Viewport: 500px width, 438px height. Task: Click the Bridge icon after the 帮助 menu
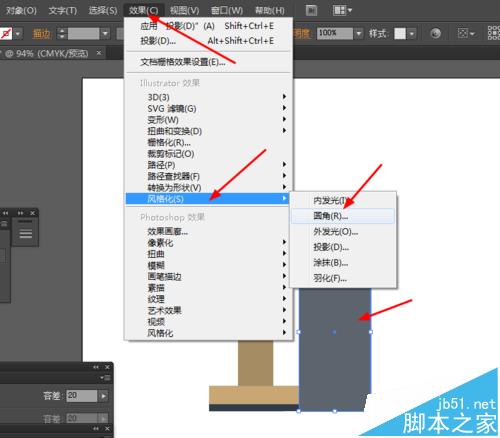pos(311,10)
